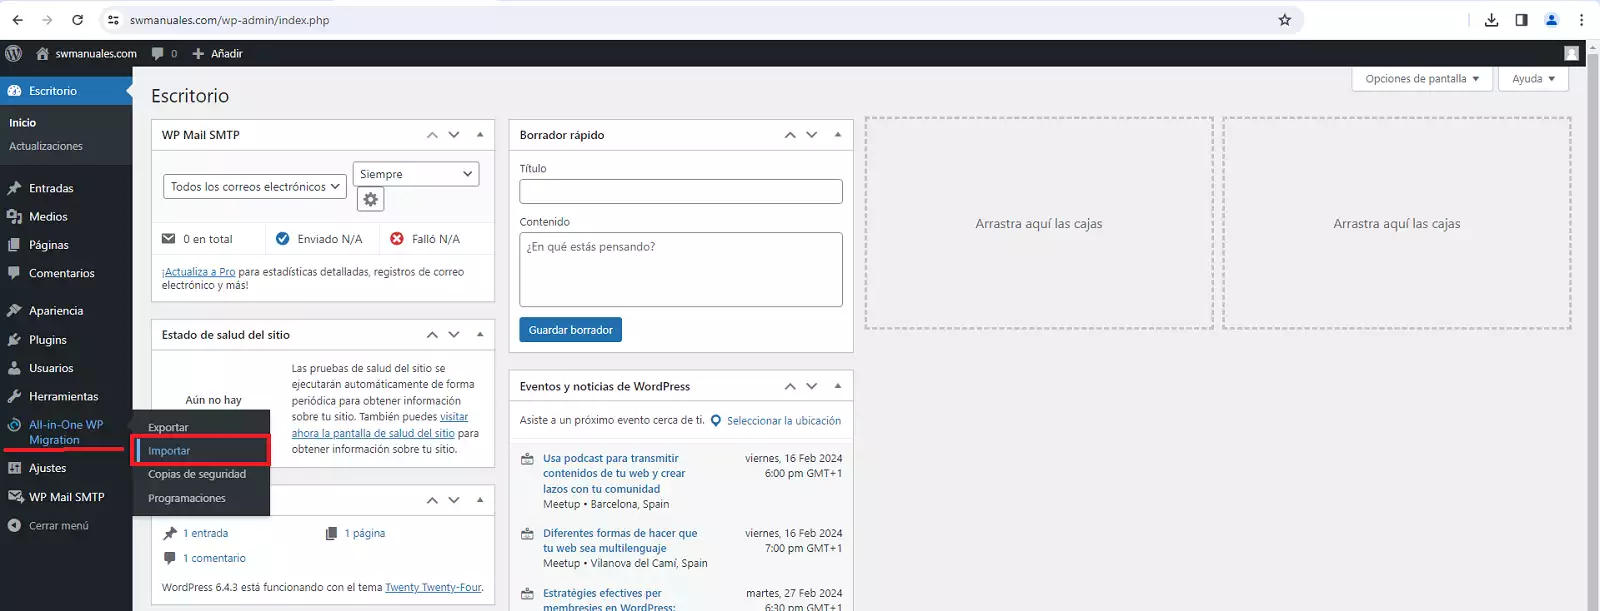Open All-in-One WP Migration in the sidebar

click(66, 432)
